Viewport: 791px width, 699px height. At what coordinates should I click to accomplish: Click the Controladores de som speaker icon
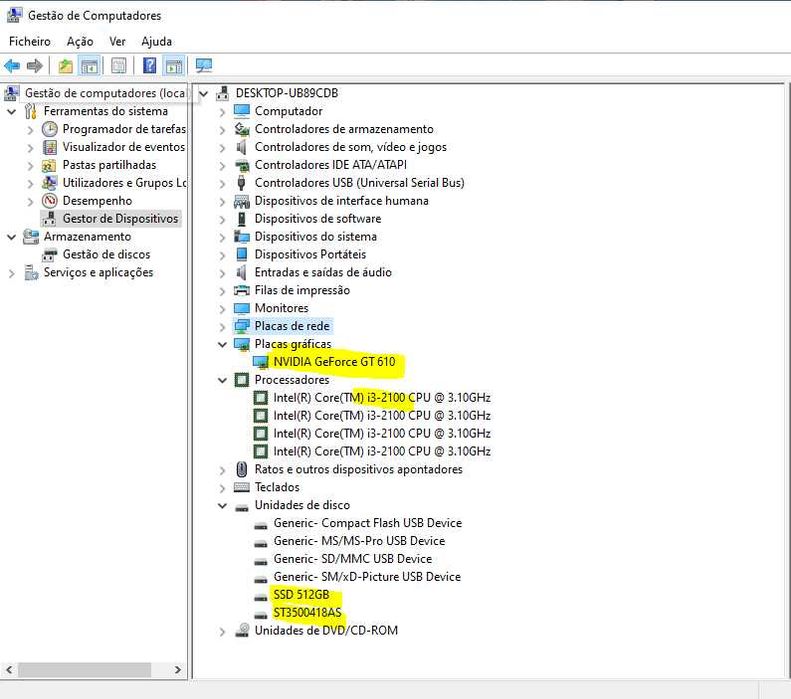[242, 147]
